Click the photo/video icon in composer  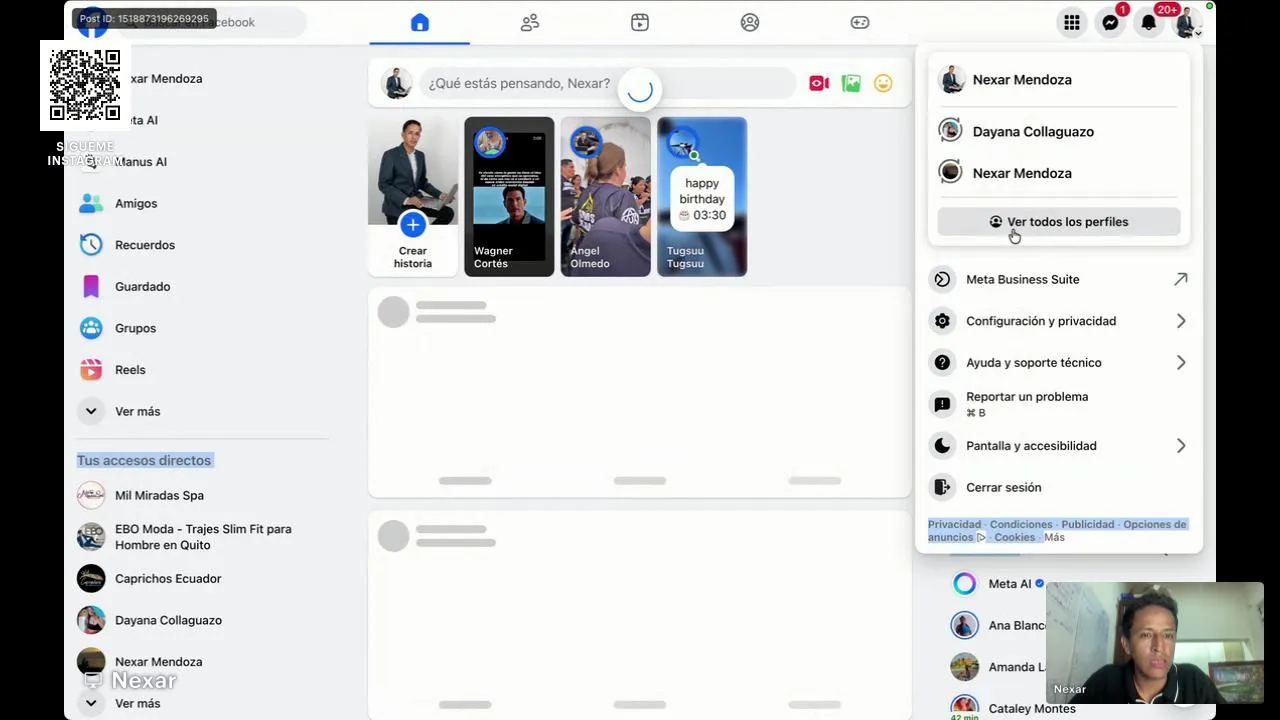click(851, 83)
